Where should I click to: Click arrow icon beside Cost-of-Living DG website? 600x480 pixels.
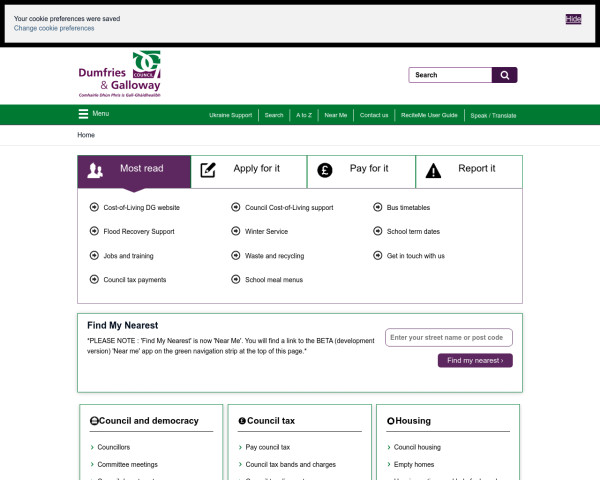point(94,207)
